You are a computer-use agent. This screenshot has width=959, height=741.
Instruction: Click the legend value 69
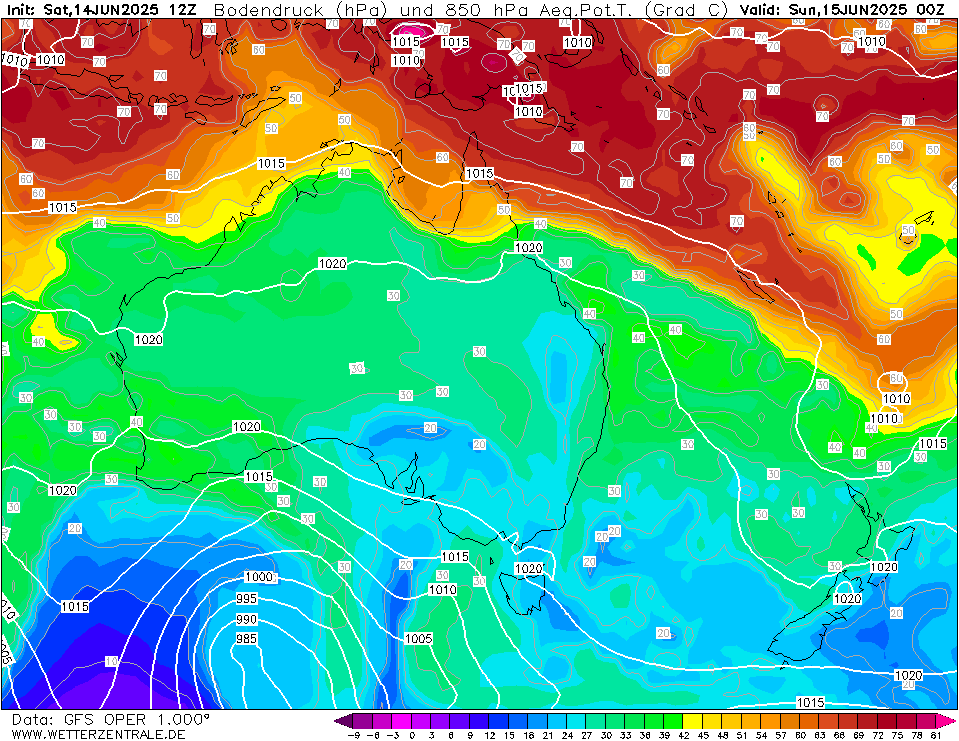(859, 735)
